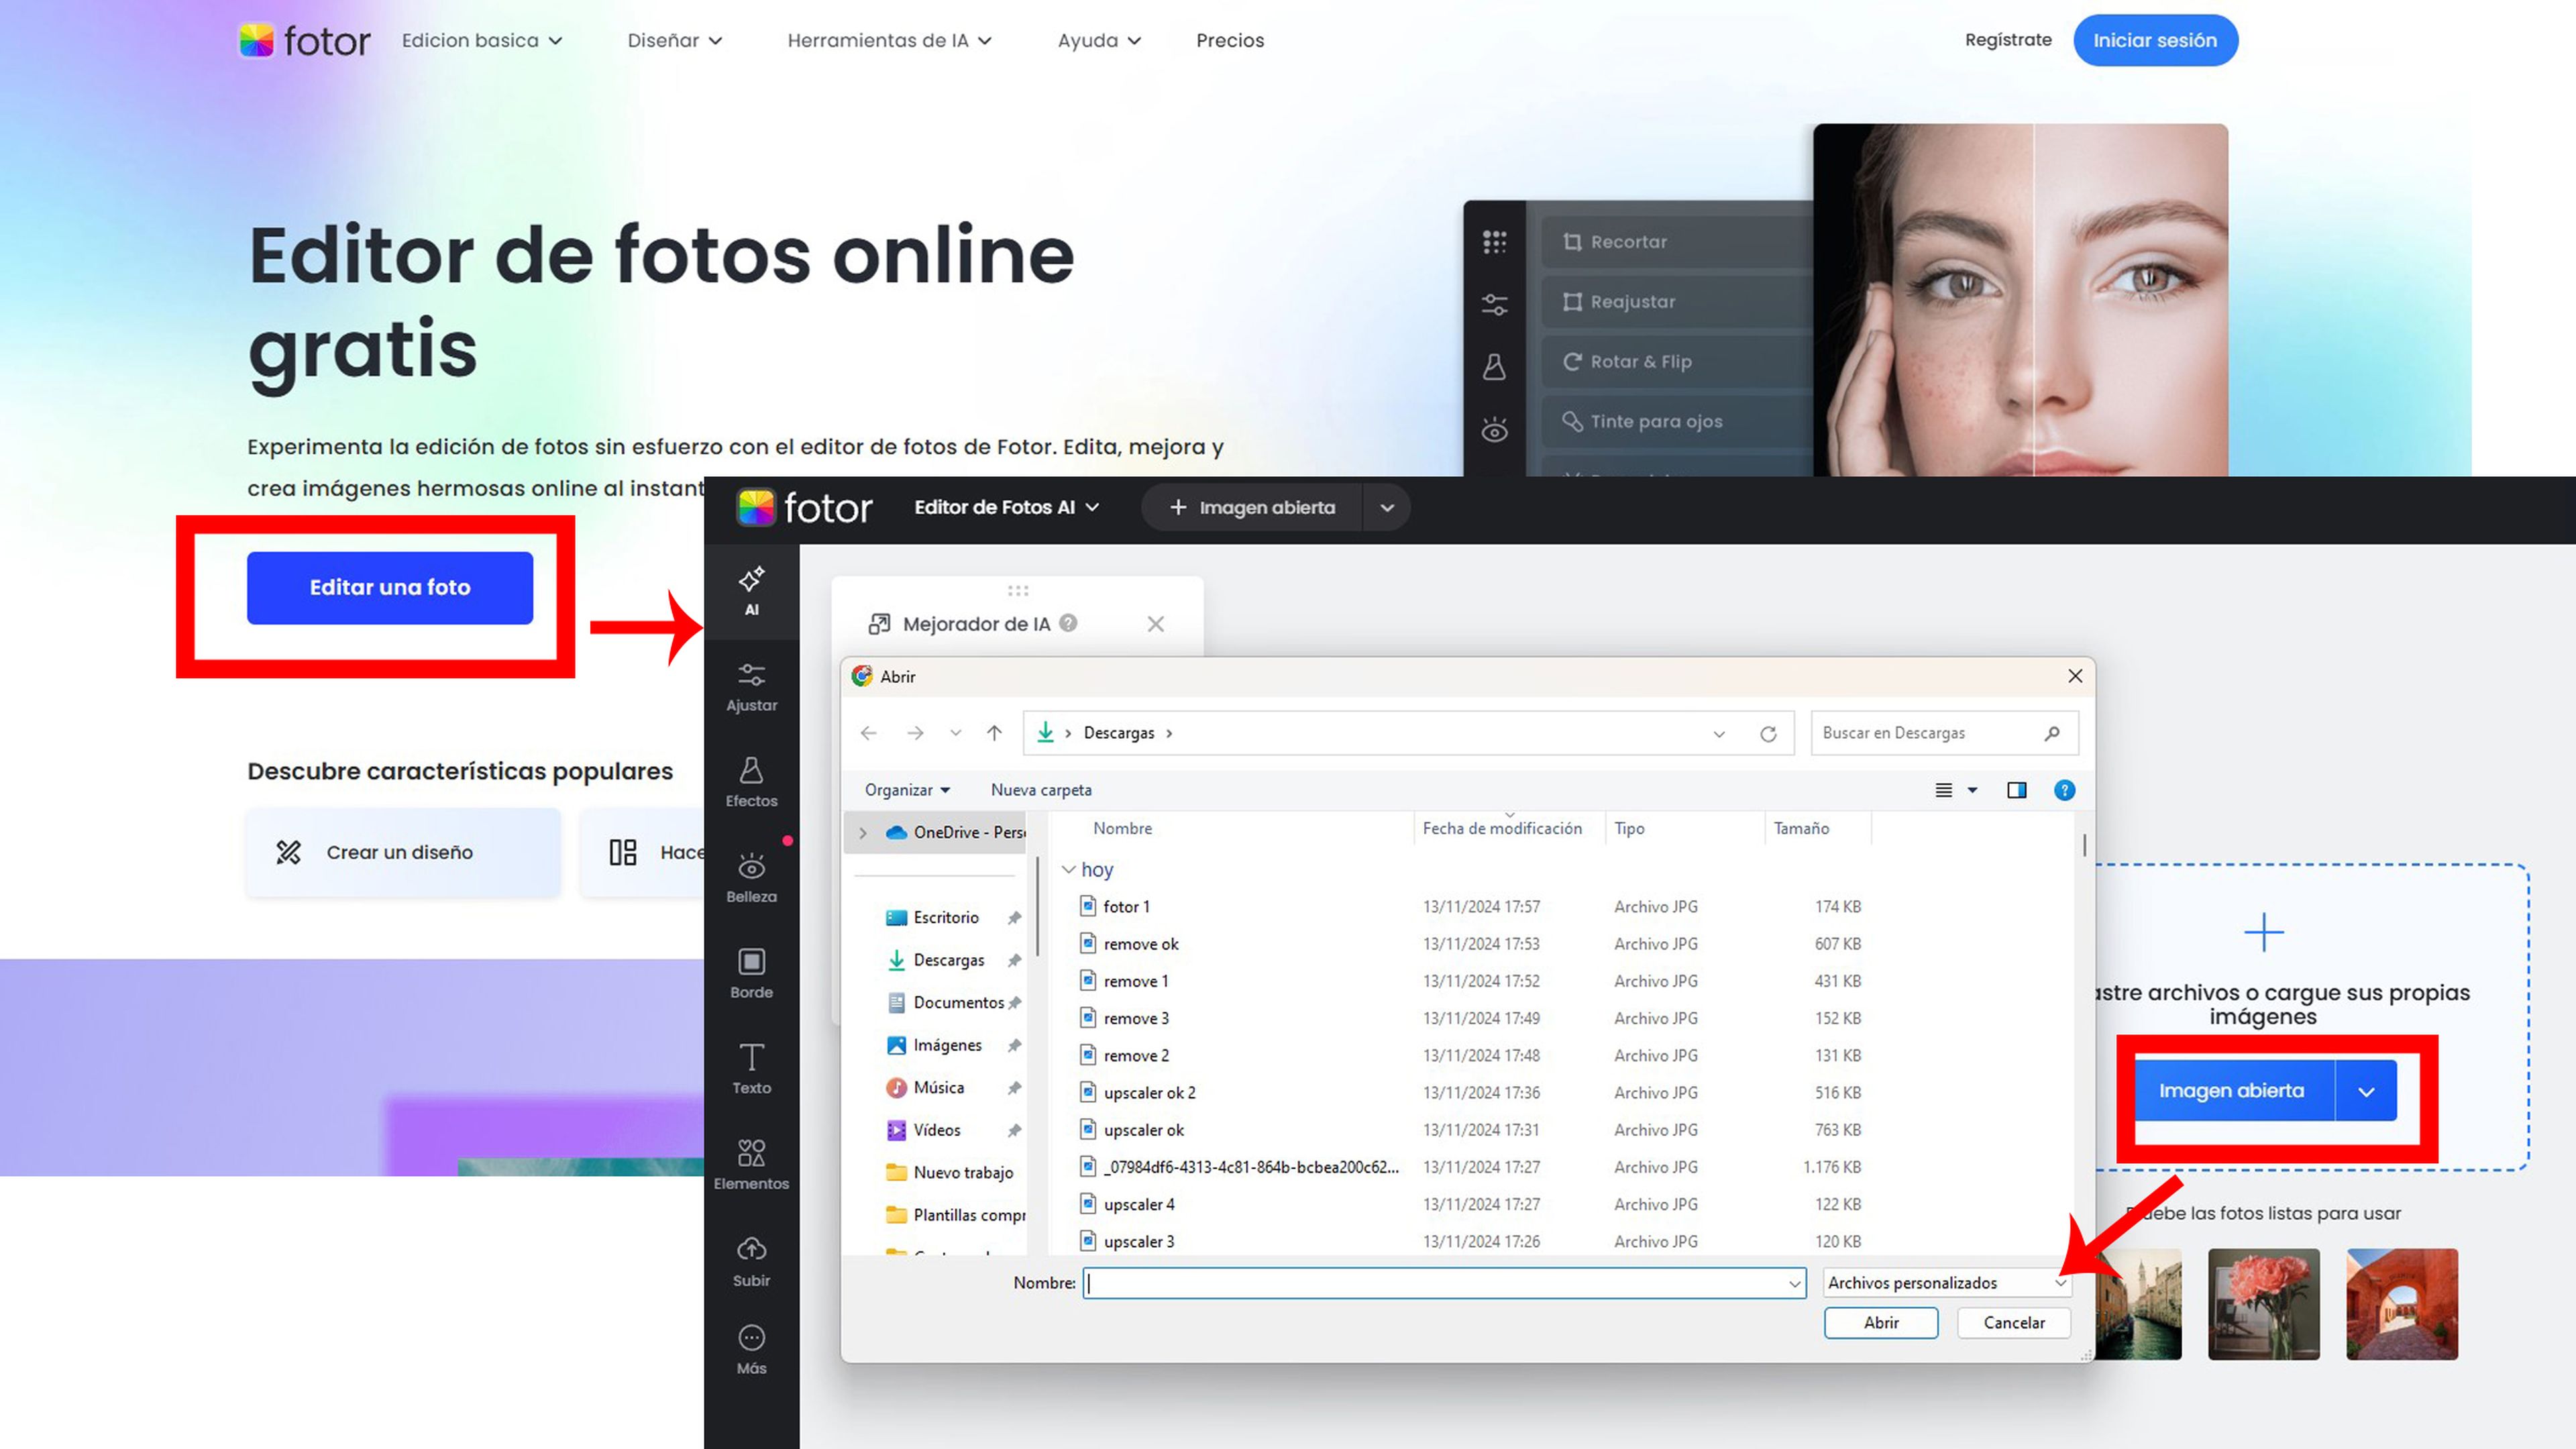Image resolution: width=2576 pixels, height=1449 pixels.
Task: Open the Efectos panel
Action: coord(751,782)
